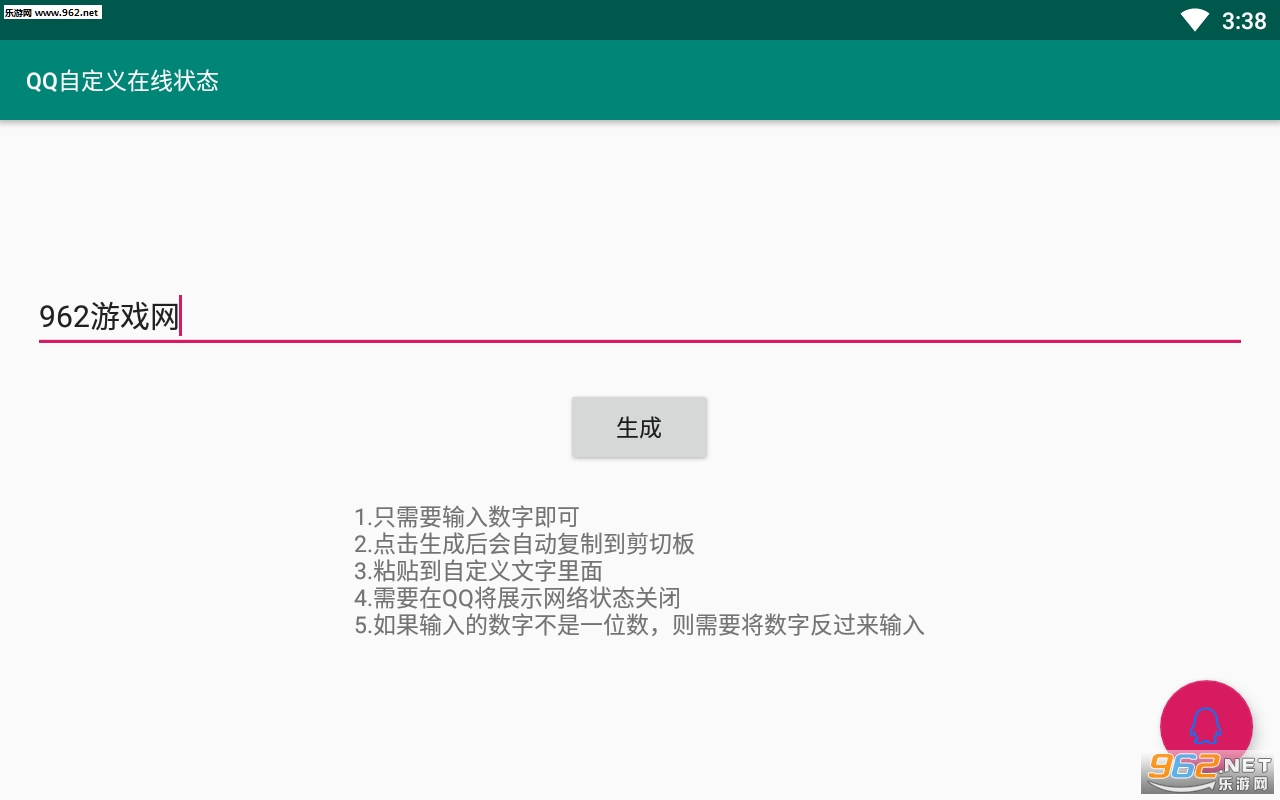
Task: Place cursor after 网 in the input field
Action: 179,317
